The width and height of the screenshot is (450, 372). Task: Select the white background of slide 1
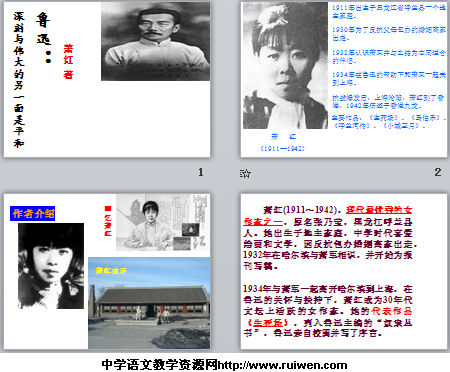pos(107,120)
